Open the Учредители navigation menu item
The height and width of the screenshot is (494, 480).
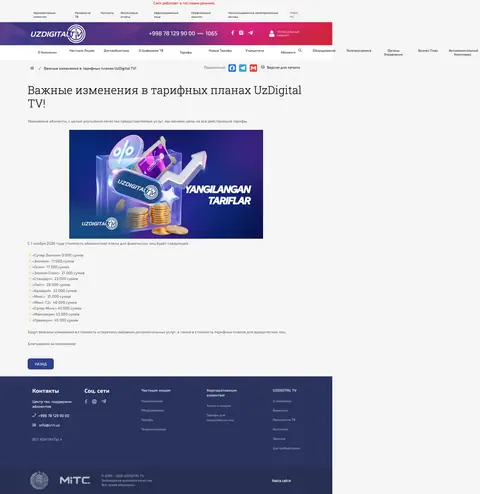click(255, 51)
